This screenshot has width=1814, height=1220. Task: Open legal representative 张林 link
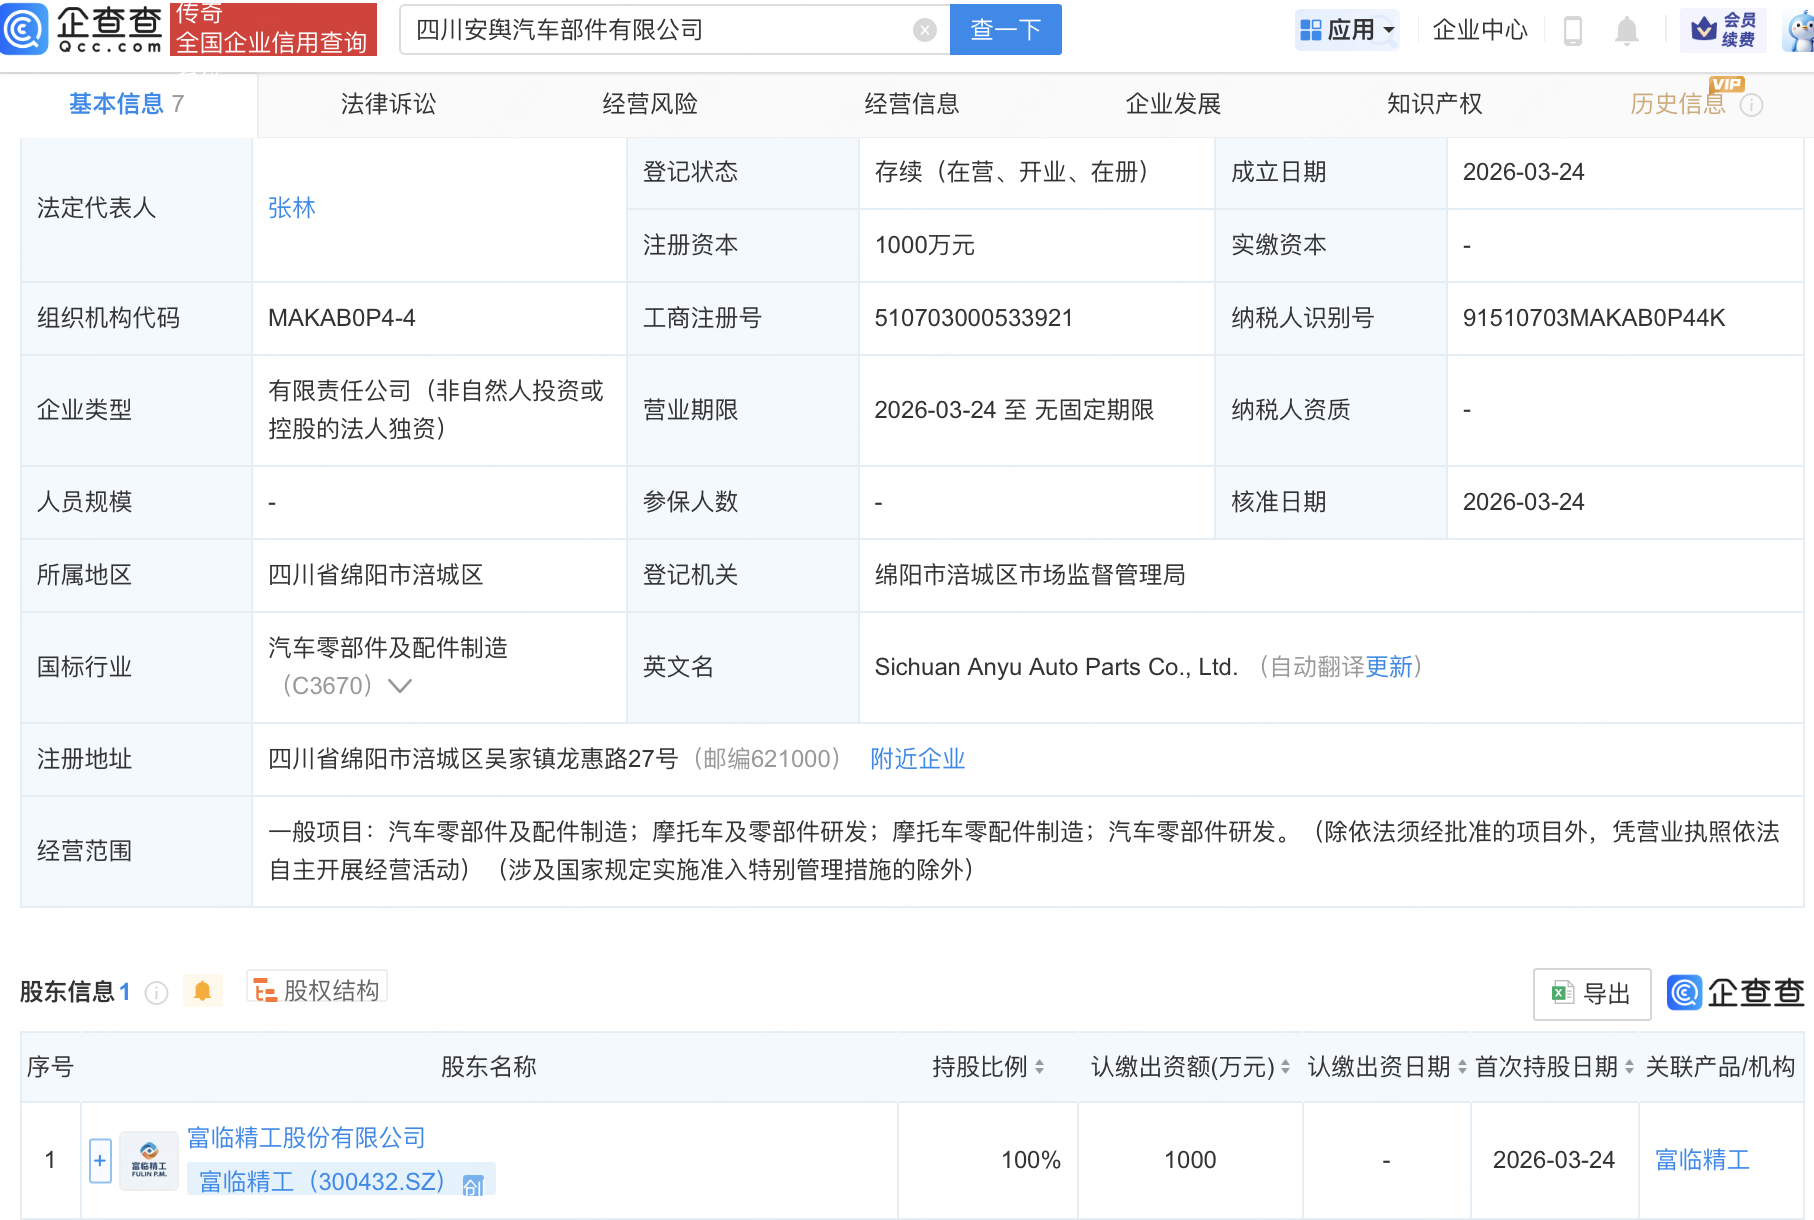coord(291,208)
